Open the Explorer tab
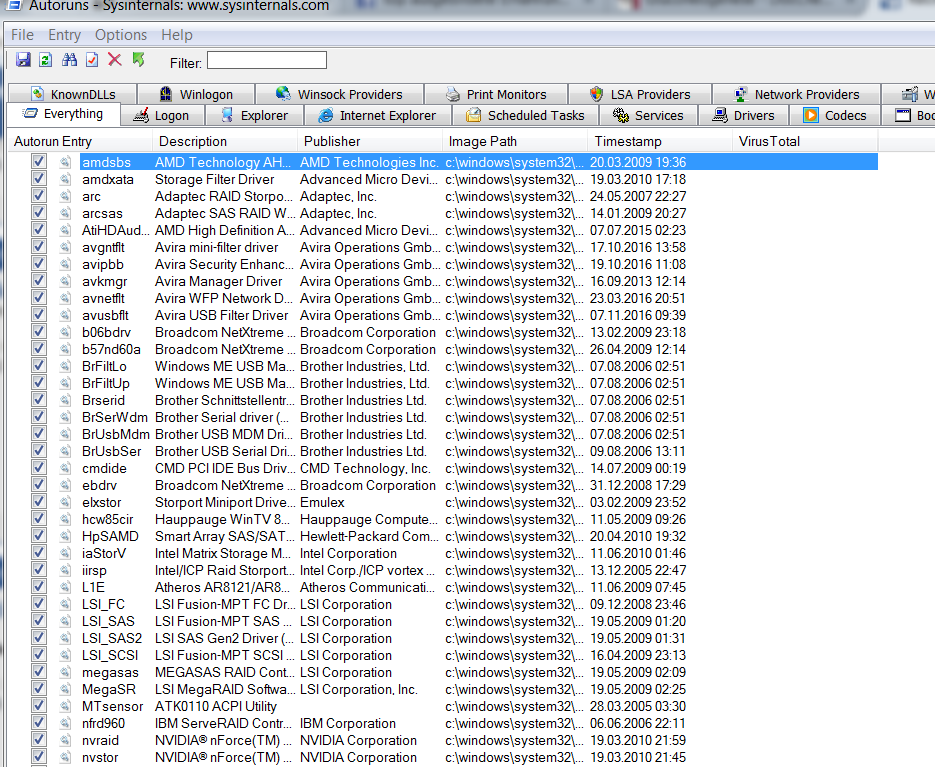This screenshot has height=767, width=935. pyautogui.click(x=255, y=115)
